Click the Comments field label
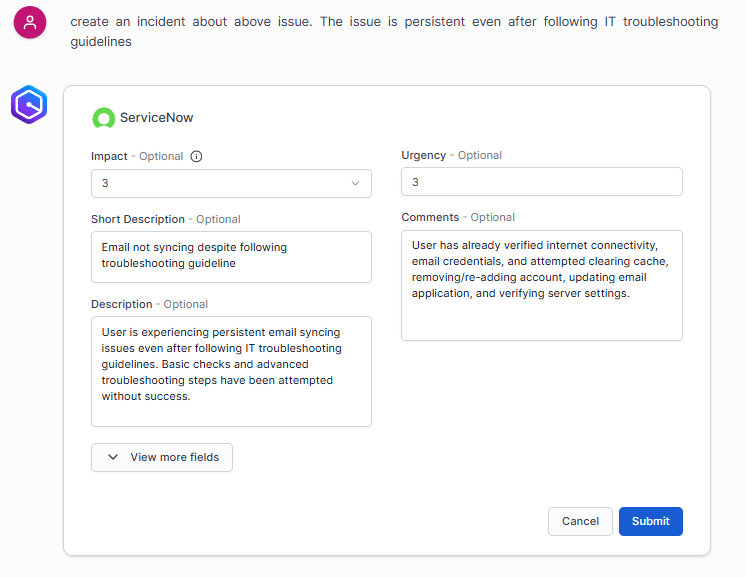 430,217
